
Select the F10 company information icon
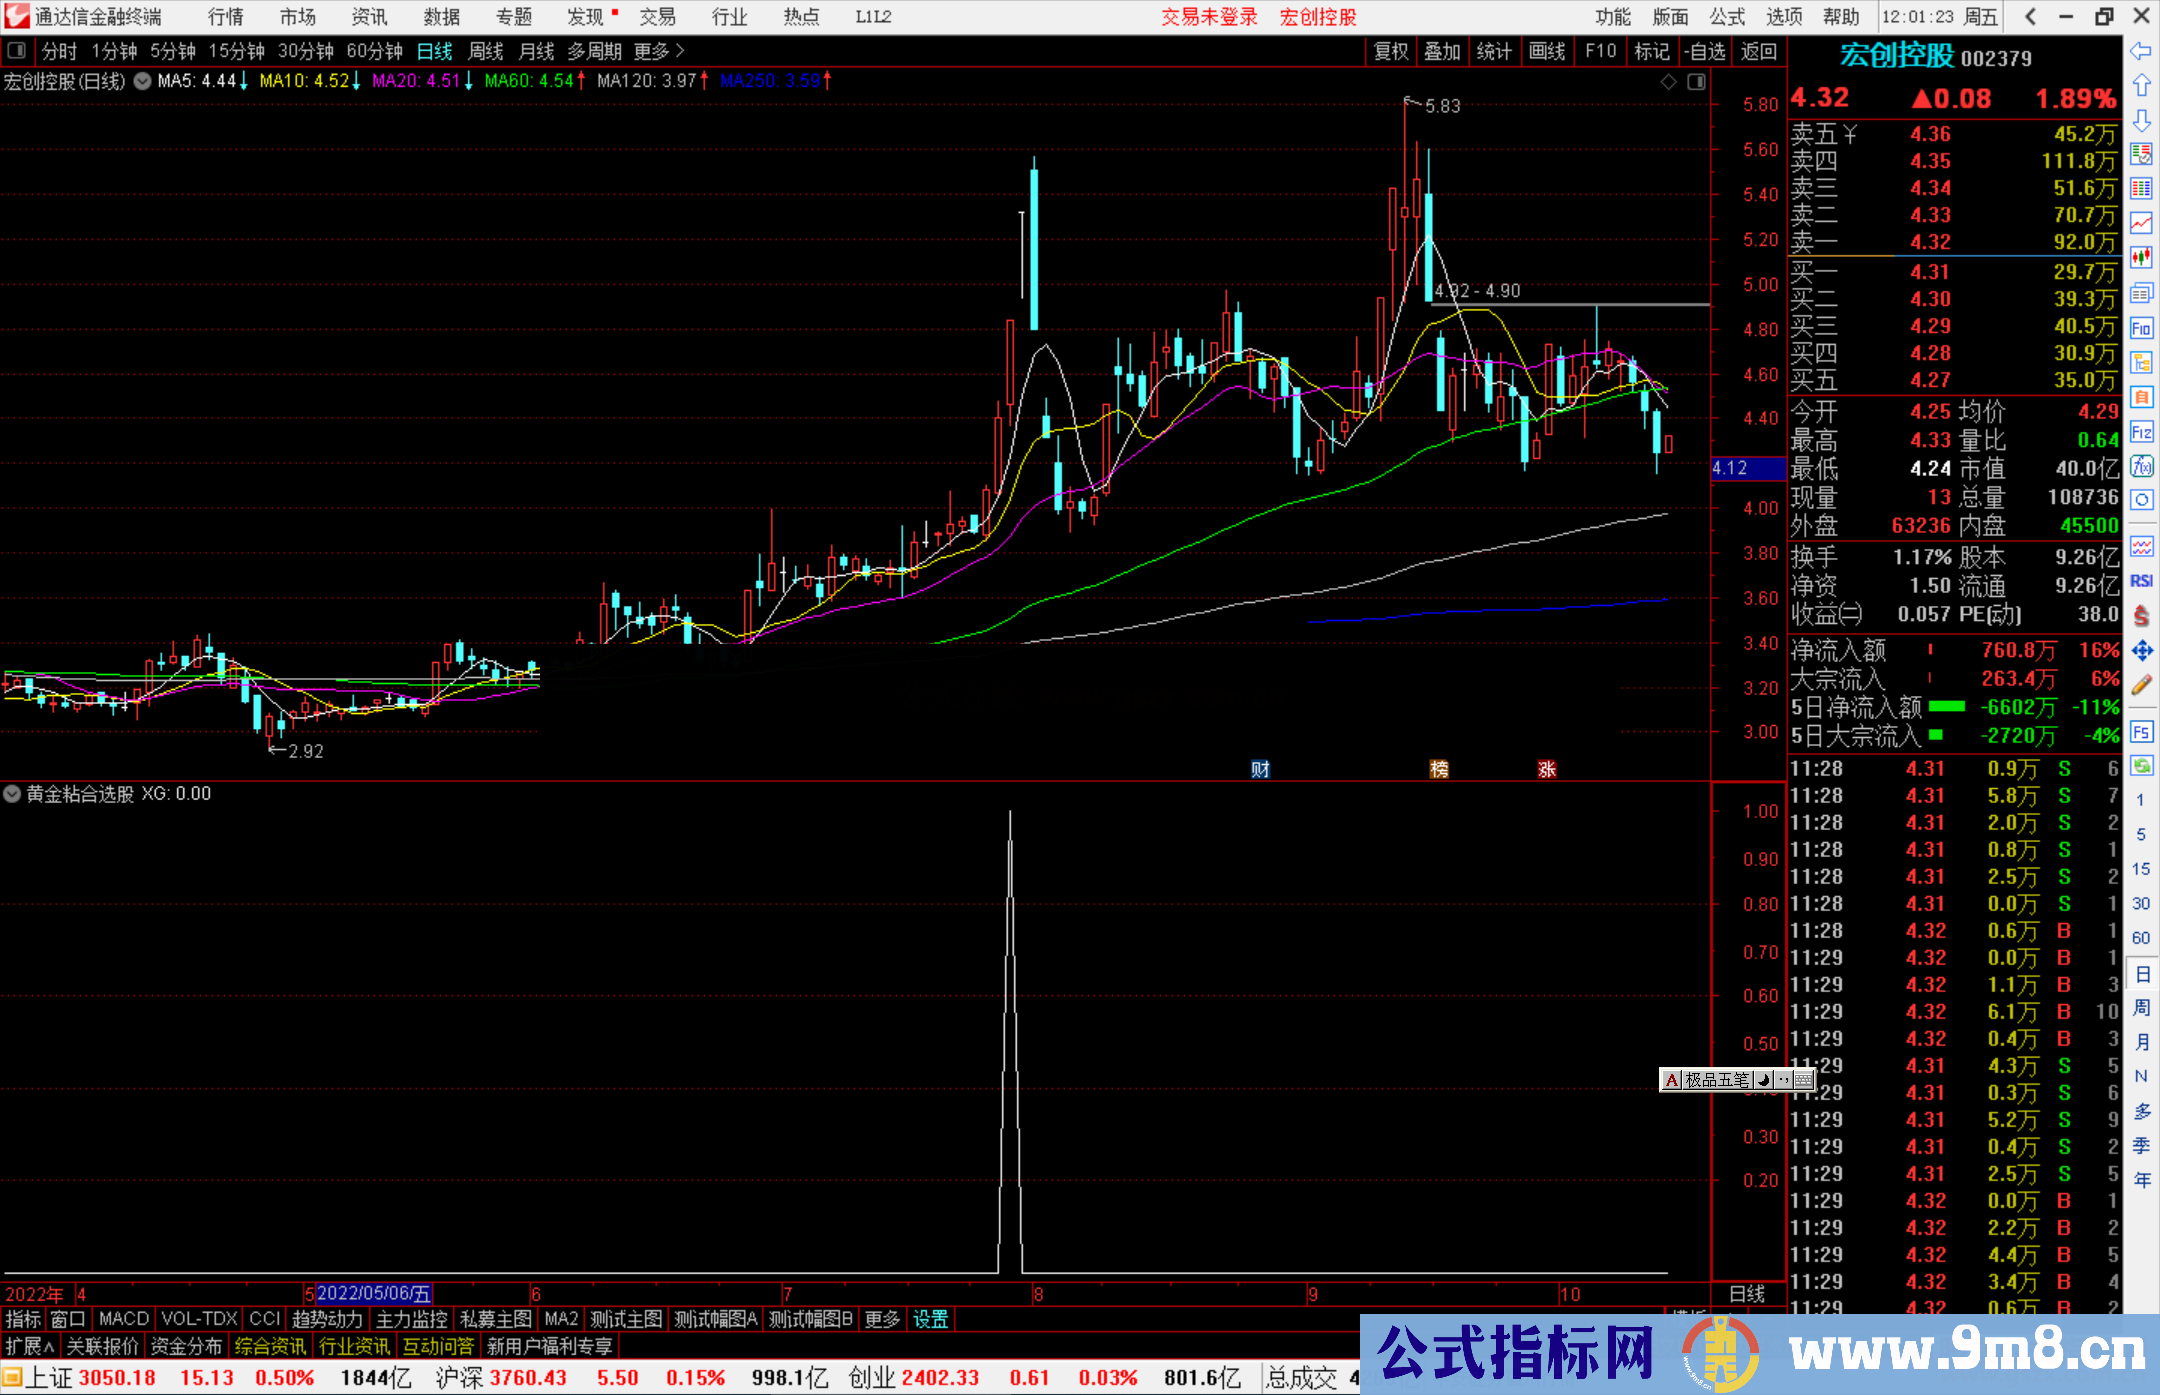pos(2142,328)
